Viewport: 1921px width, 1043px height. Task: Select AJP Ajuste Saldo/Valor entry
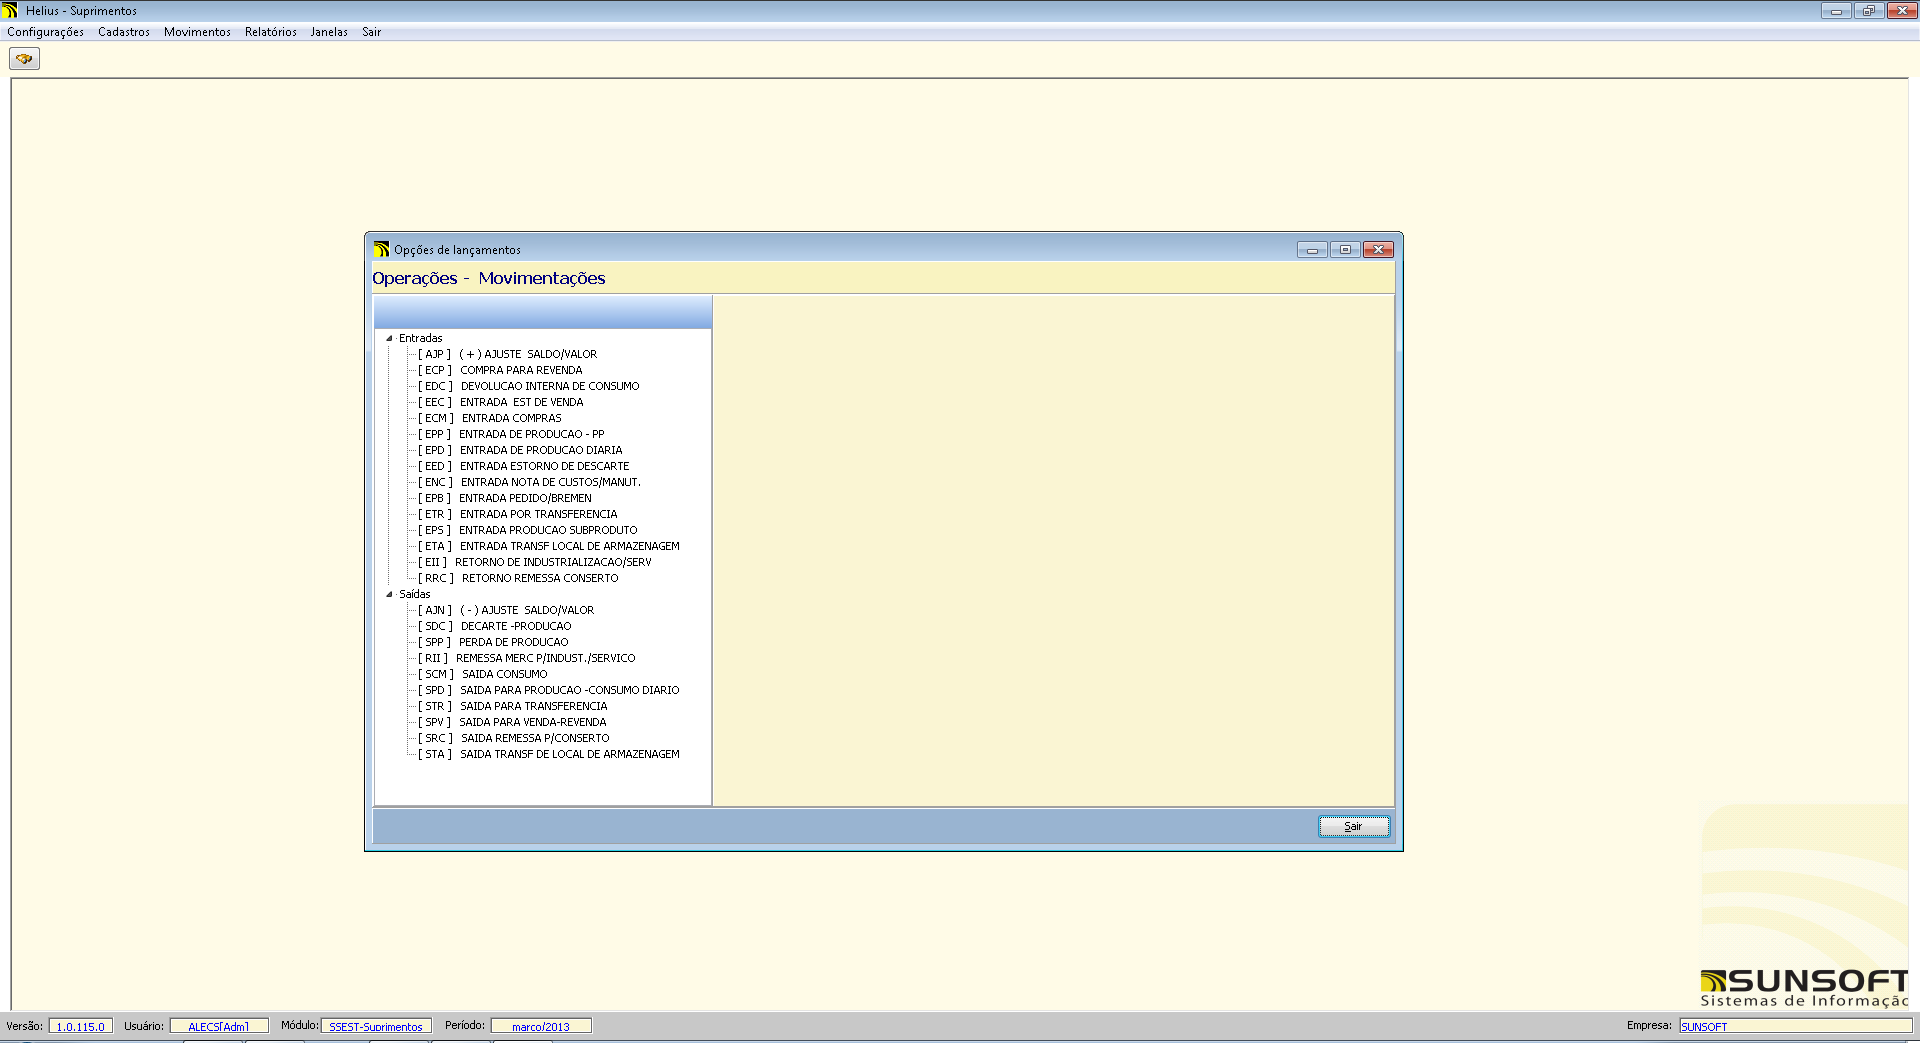527,354
